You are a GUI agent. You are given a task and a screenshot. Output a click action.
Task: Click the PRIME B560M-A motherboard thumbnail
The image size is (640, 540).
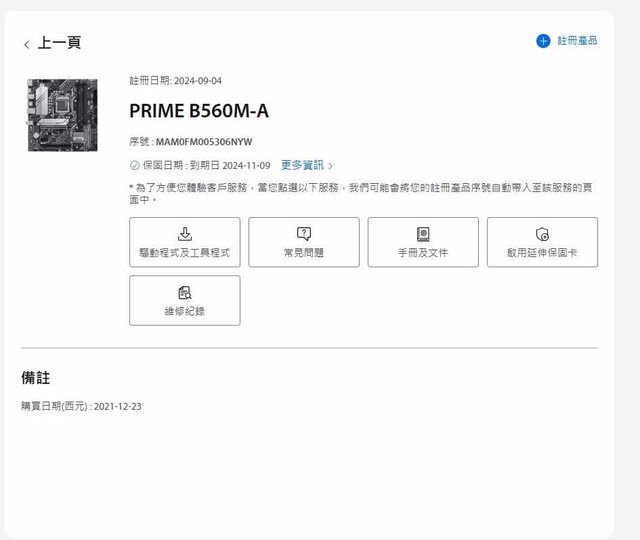click(x=62, y=115)
